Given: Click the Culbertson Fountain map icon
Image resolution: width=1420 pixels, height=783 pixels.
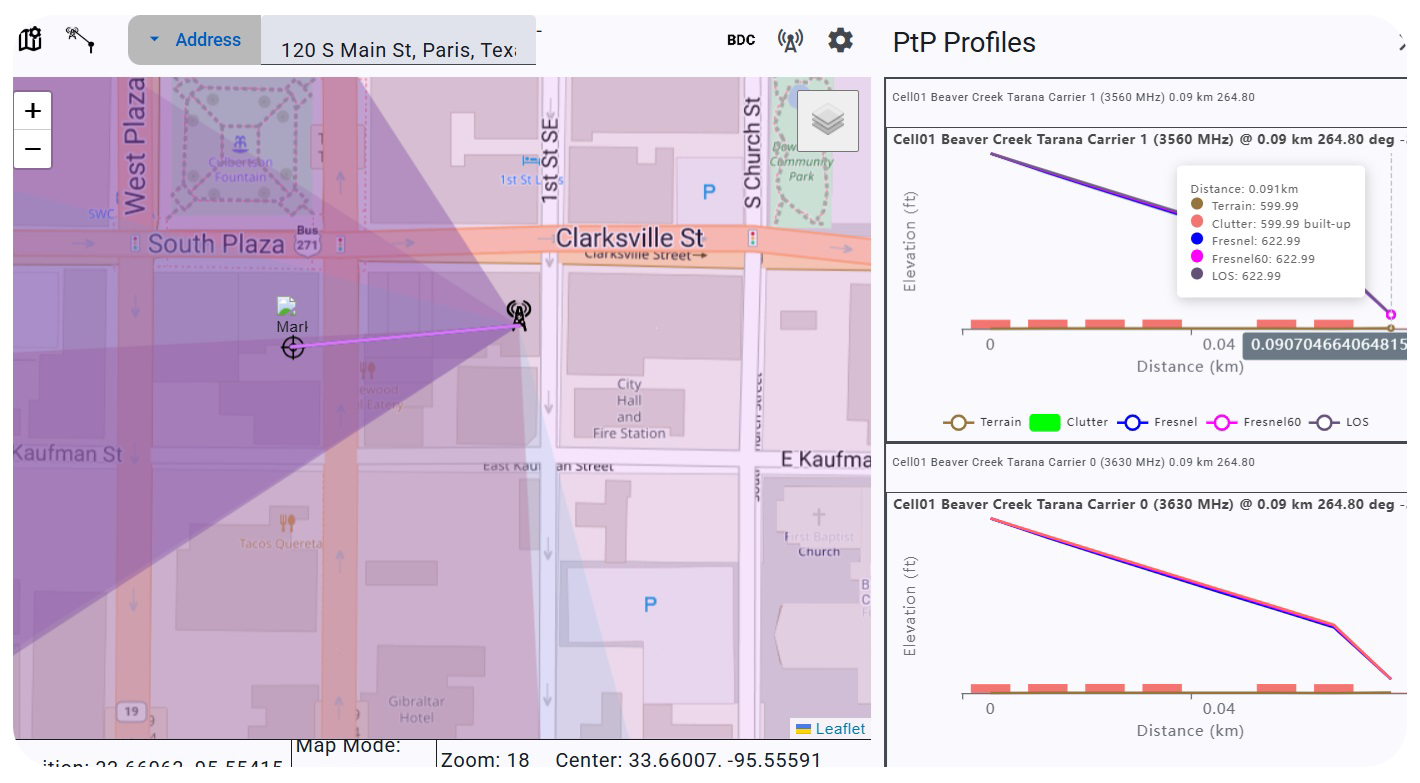Looking at the screenshot, I should click(x=240, y=145).
